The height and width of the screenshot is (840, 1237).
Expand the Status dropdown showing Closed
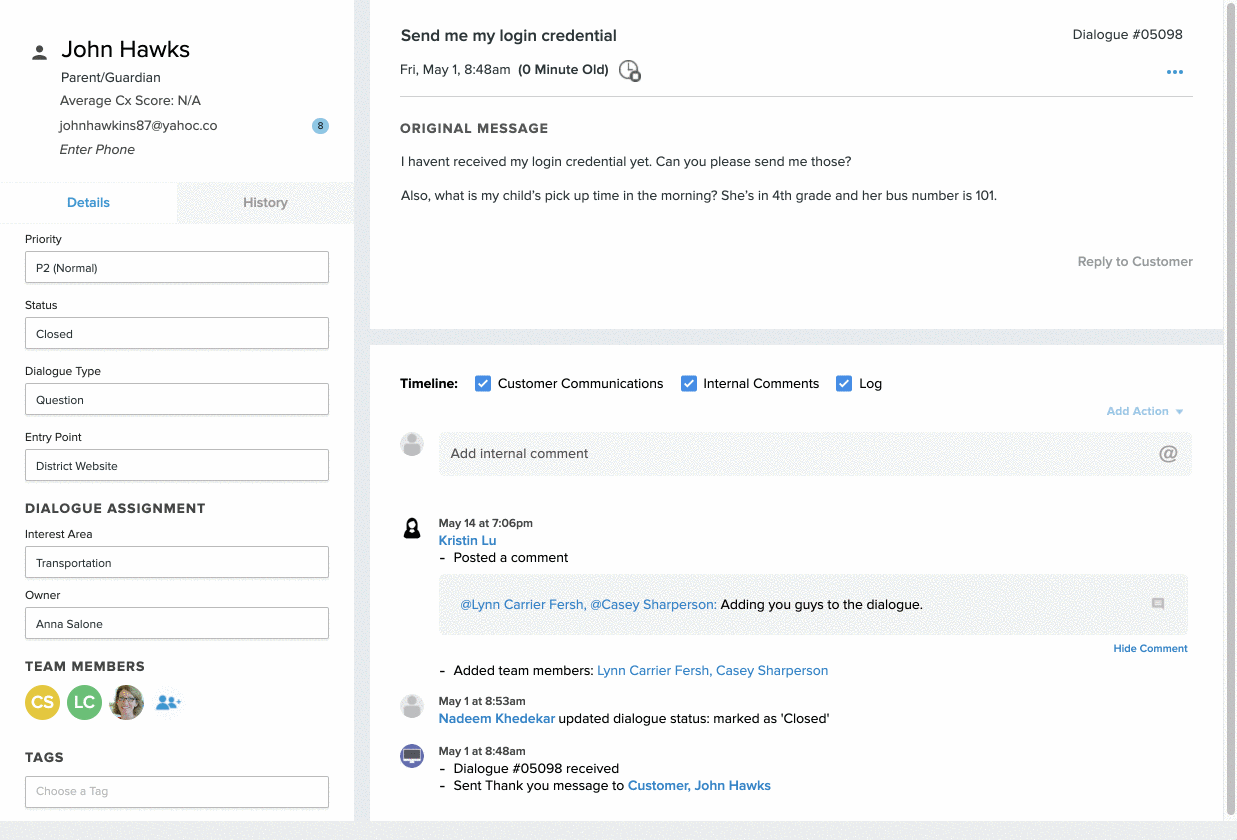pyautogui.click(x=177, y=334)
